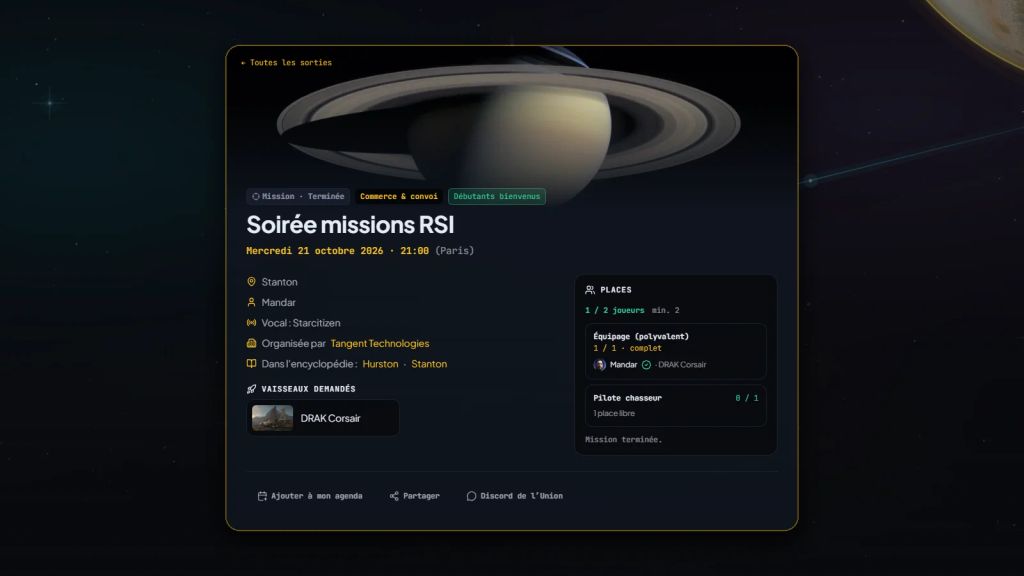Click the green check icon beside Mandar
Viewport: 1024px width, 576px height.
tap(647, 365)
